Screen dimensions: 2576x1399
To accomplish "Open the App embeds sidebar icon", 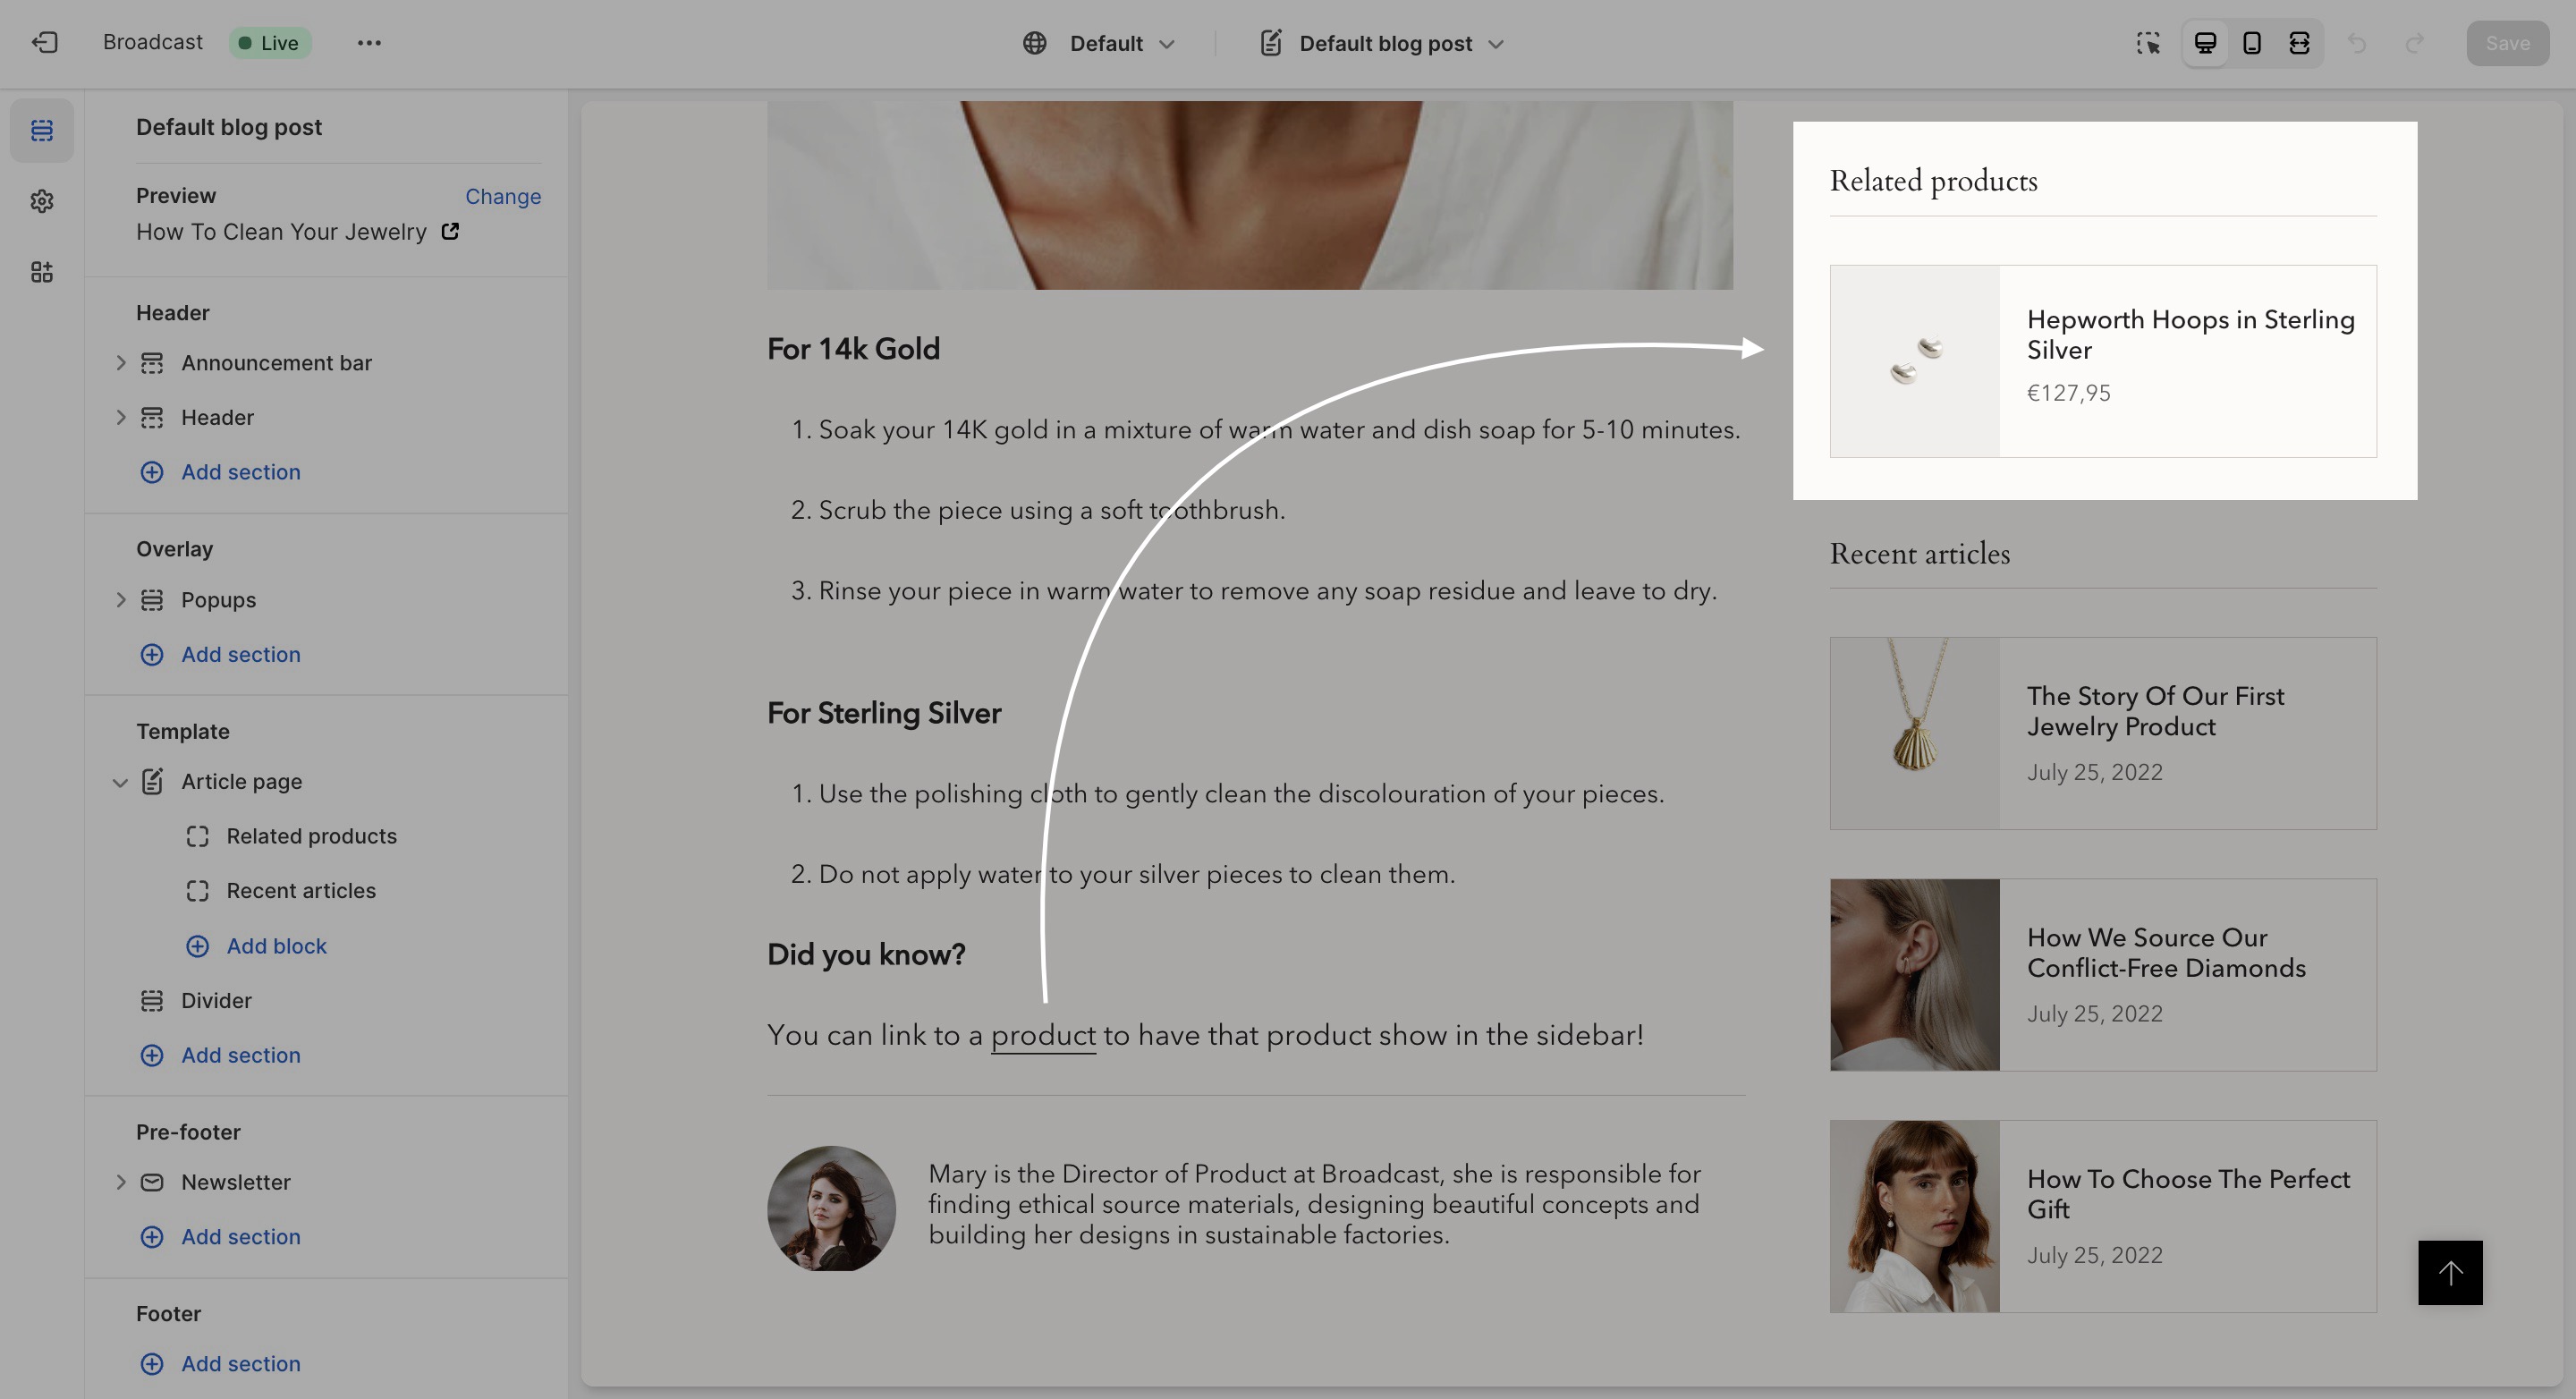I will [42, 272].
